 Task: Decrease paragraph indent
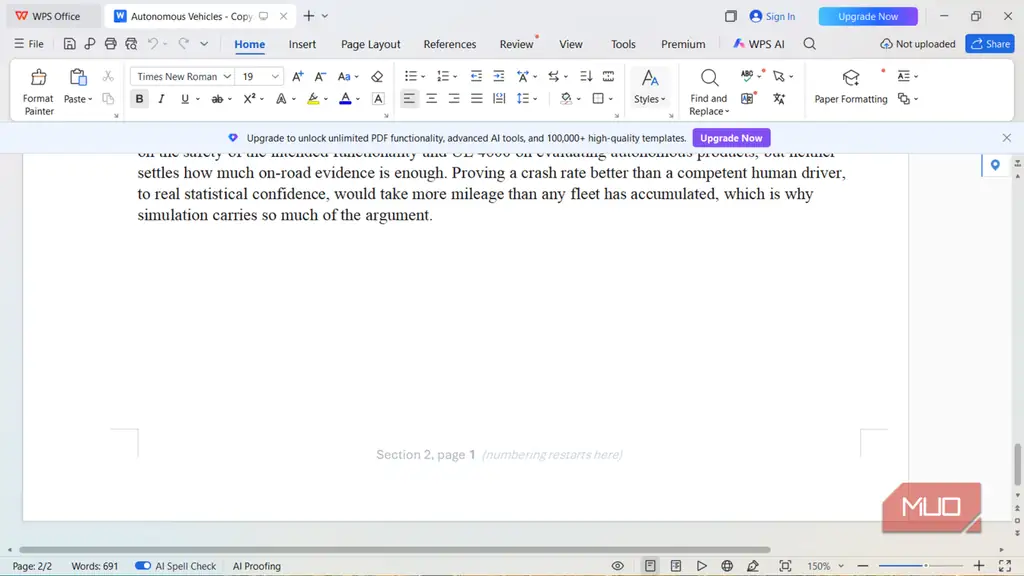click(476, 76)
